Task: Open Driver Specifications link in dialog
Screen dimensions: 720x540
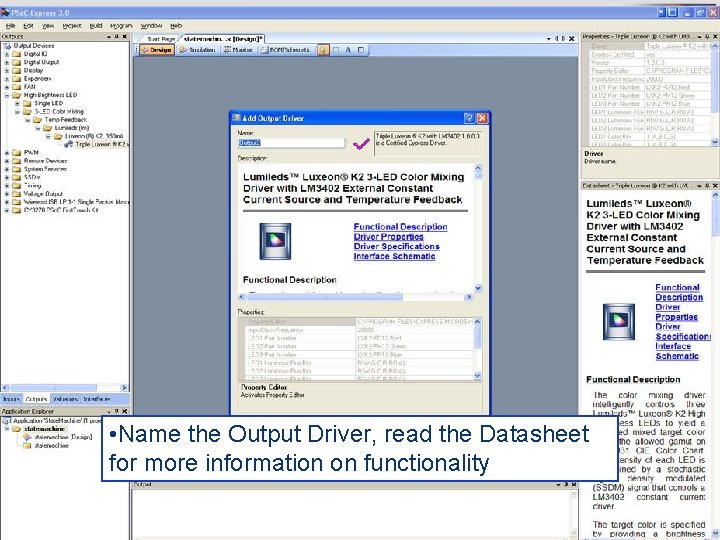Action: point(397,247)
